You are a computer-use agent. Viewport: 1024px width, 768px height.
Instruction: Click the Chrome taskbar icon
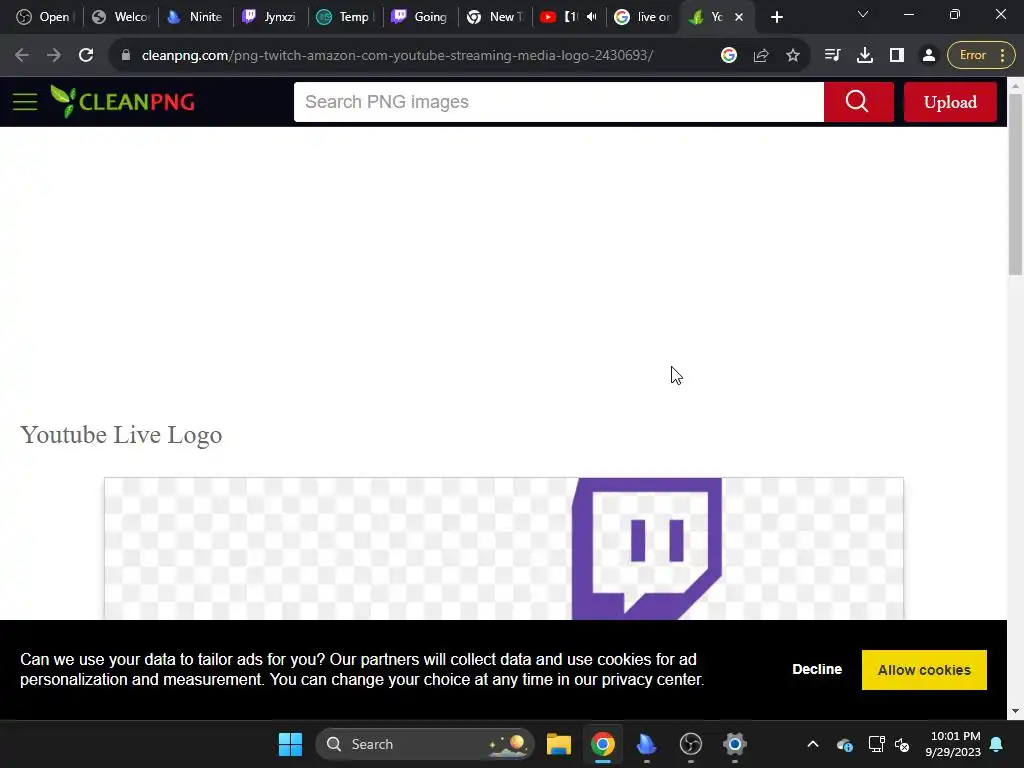pyautogui.click(x=602, y=744)
